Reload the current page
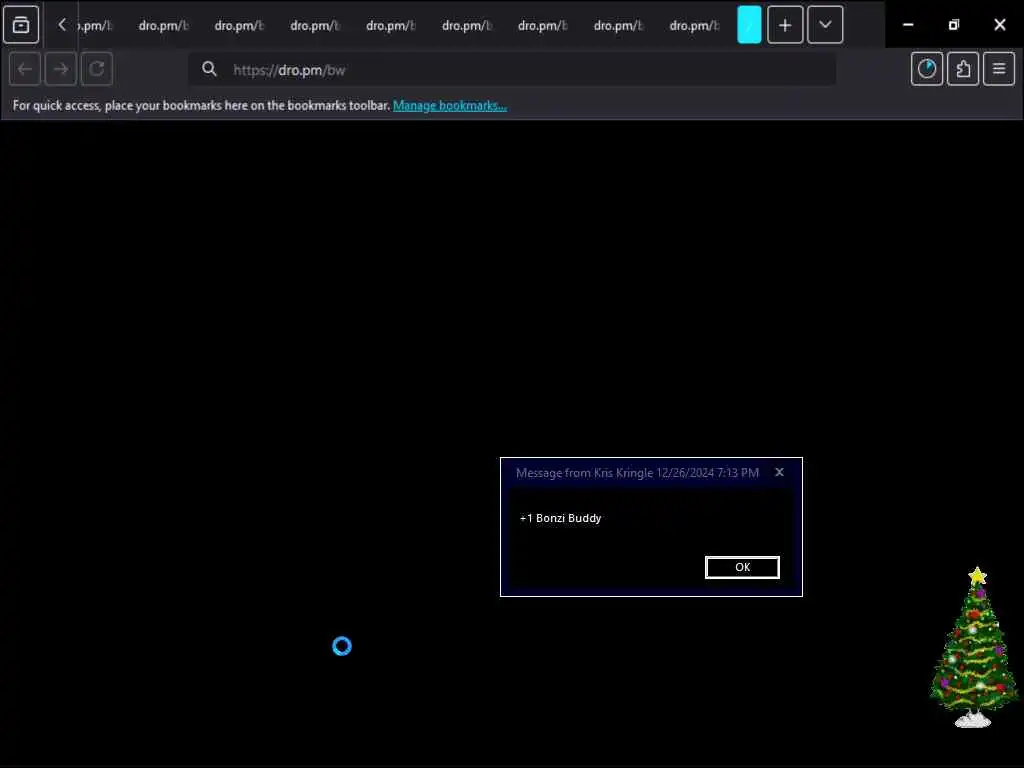This screenshot has height=768, width=1024. (97, 69)
